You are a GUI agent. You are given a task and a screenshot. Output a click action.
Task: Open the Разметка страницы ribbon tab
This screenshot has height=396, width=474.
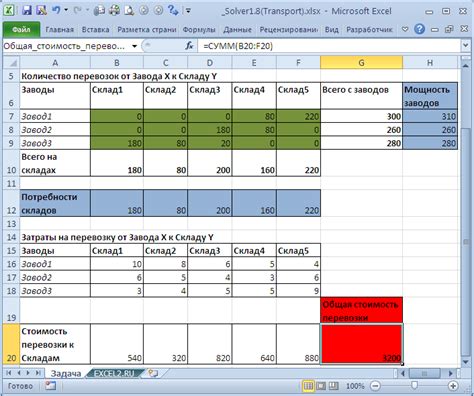coord(147,30)
